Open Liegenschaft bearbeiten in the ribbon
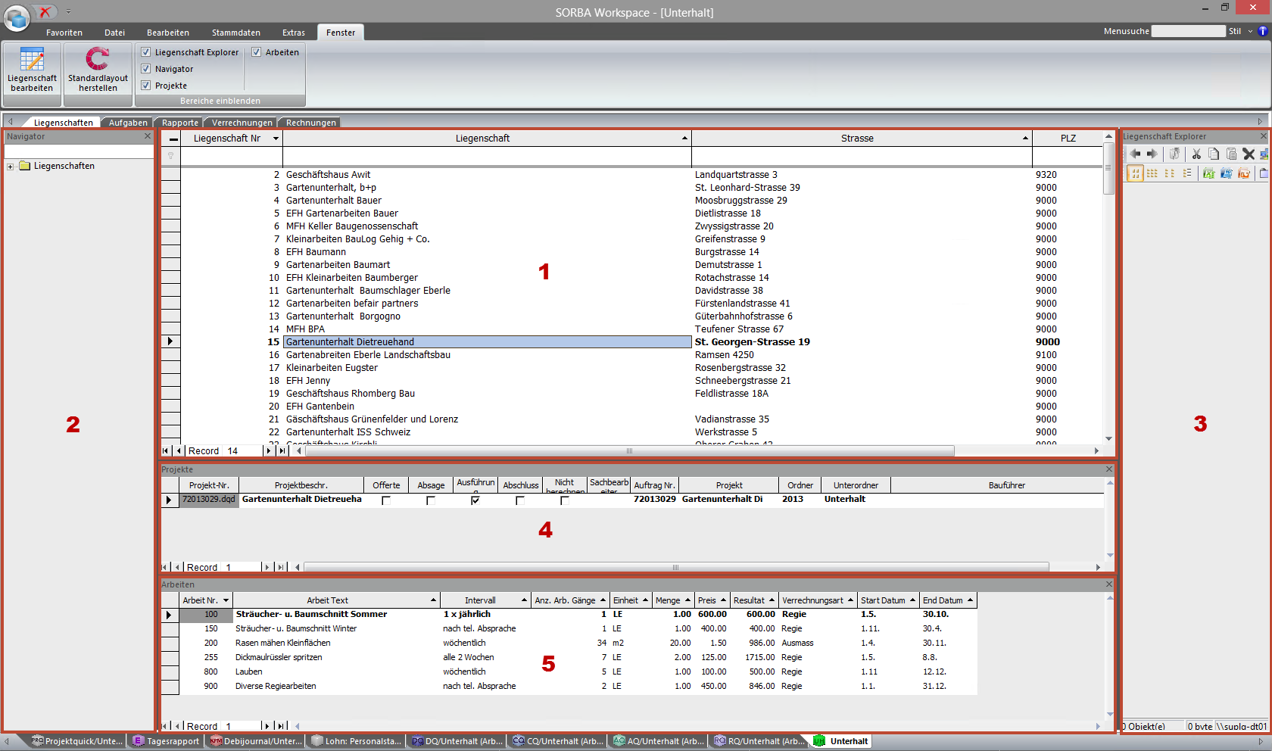This screenshot has height=751, width=1272. pyautogui.click(x=32, y=69)
